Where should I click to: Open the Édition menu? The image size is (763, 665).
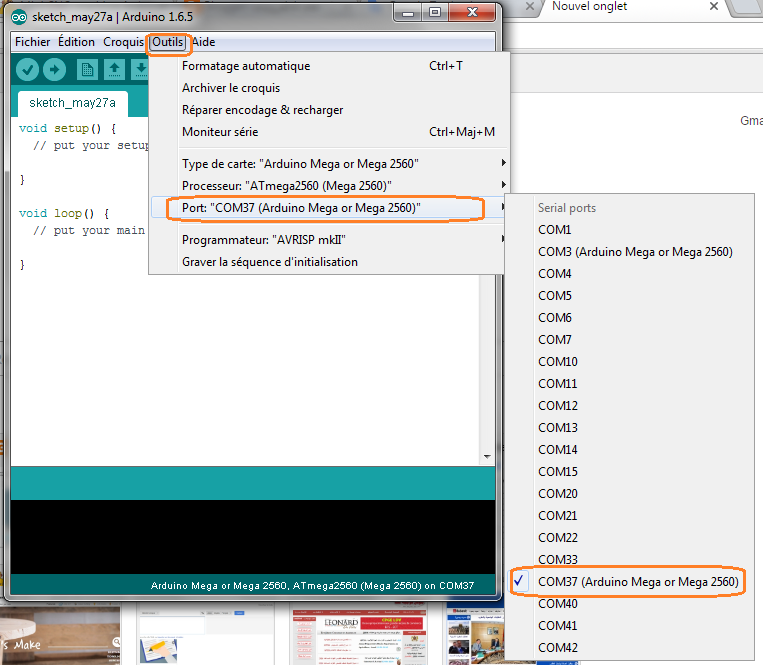click(76, 42)
